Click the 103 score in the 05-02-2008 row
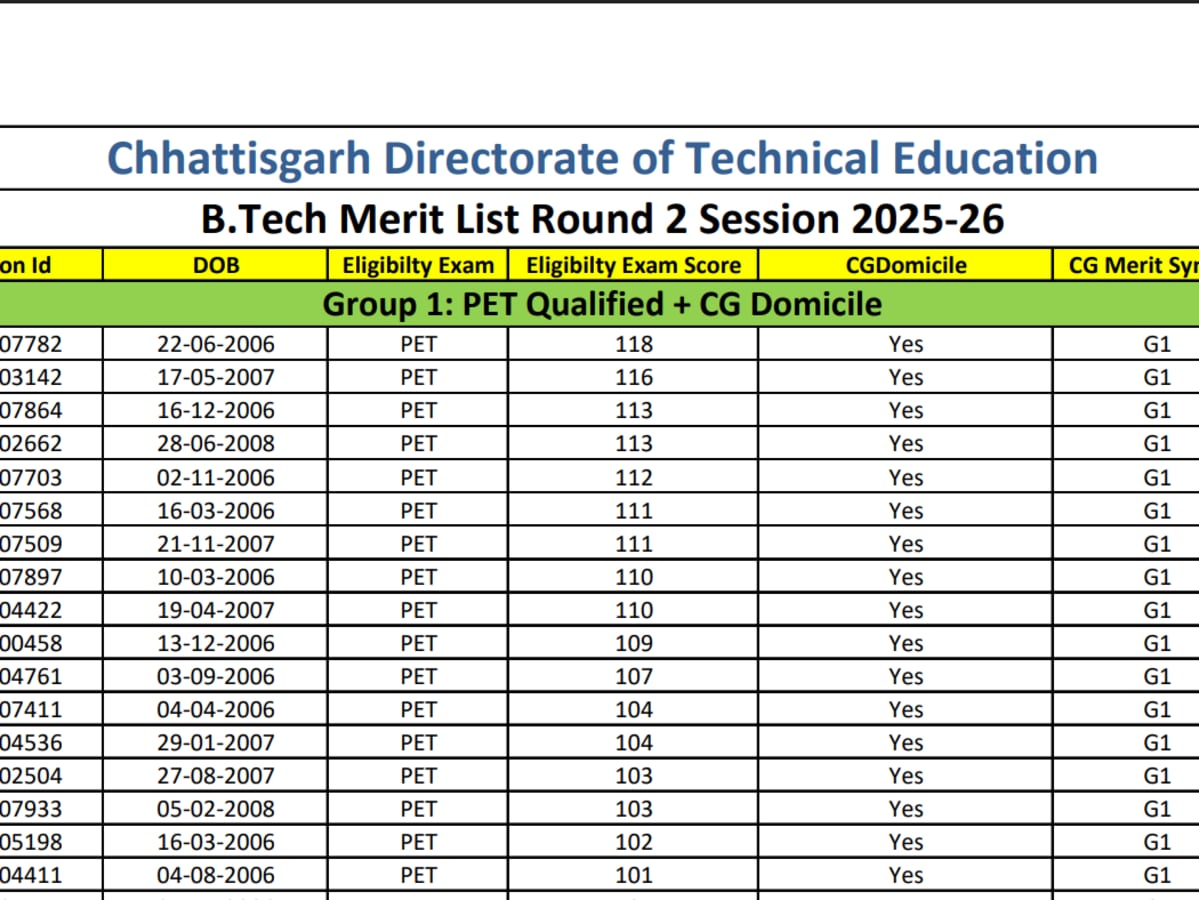The width and height of the screenshot is (1199, 900). [x=634, y=809]
